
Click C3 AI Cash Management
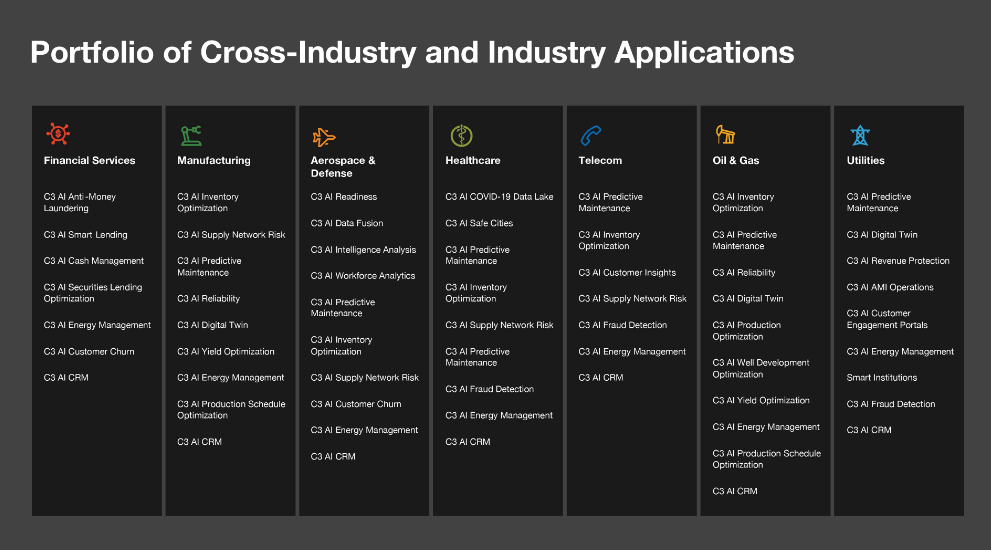tap(94, 260)
